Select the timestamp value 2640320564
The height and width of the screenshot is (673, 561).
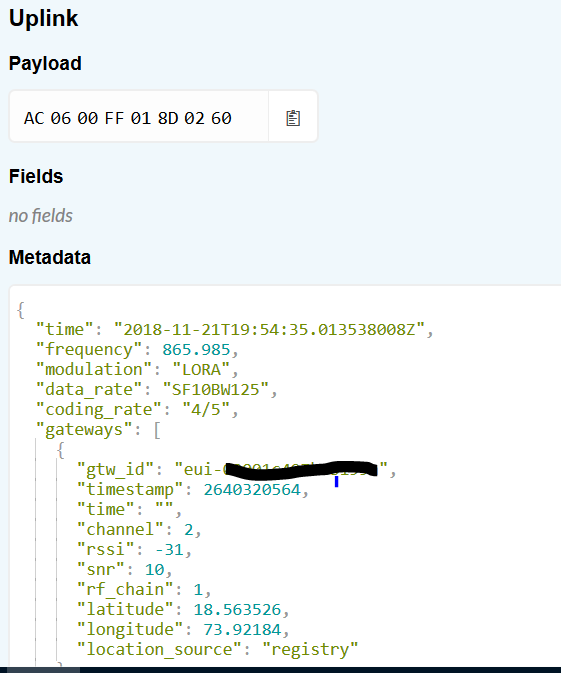252,490
